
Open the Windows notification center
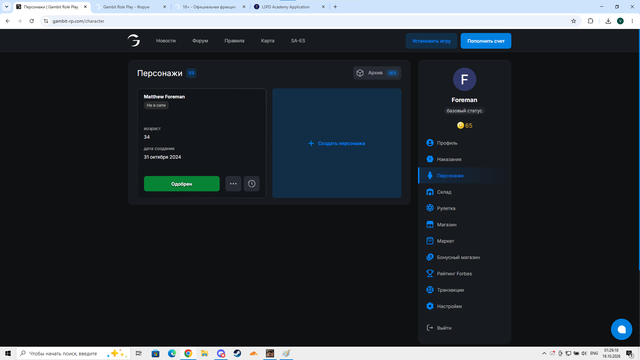click(x=629, y=353)
